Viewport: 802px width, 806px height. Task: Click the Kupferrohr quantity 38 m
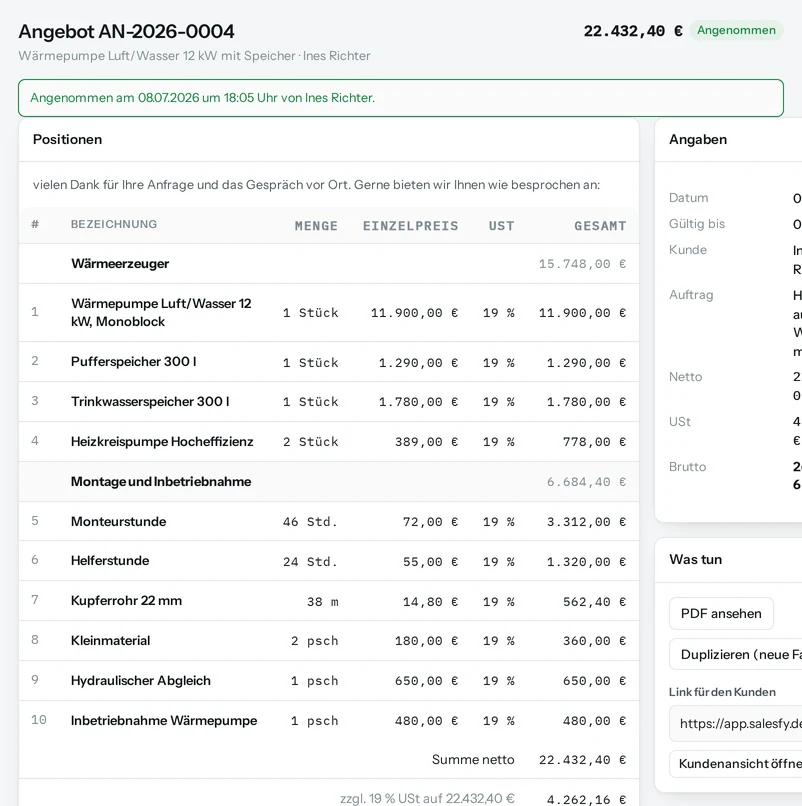click(322, 601)
